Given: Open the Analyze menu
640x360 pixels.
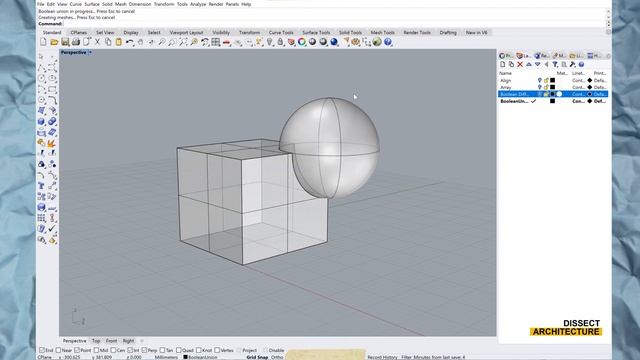Looking at the screenshot, I should (x=198, y=4).
